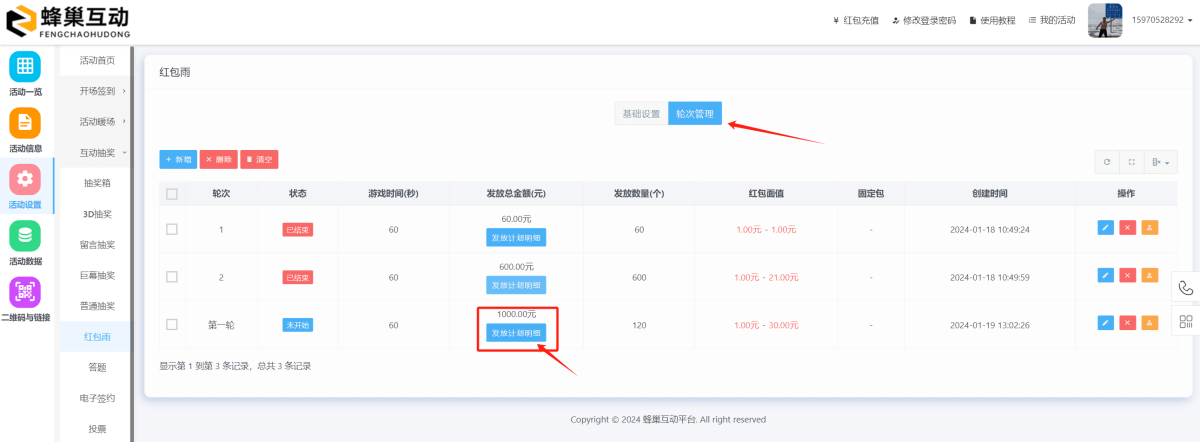Check the checkbox for 第一轮 row

coord(172,324)
